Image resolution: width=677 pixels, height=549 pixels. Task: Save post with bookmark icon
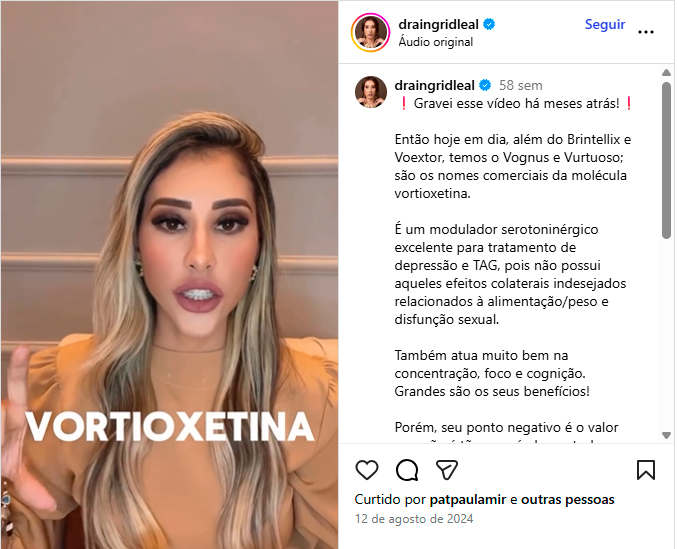pos(646,470)
